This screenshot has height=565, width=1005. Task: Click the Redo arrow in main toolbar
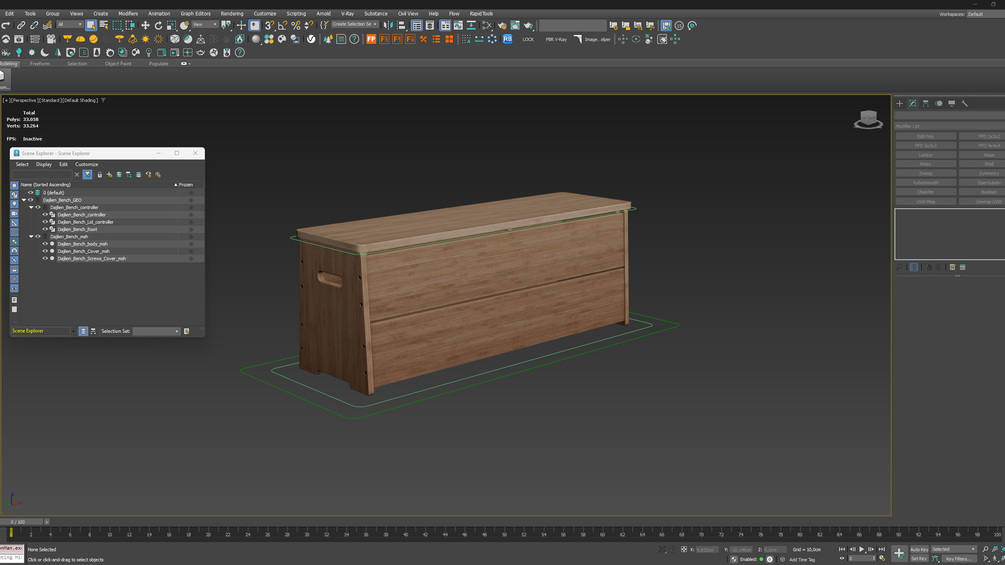[6, 26]
